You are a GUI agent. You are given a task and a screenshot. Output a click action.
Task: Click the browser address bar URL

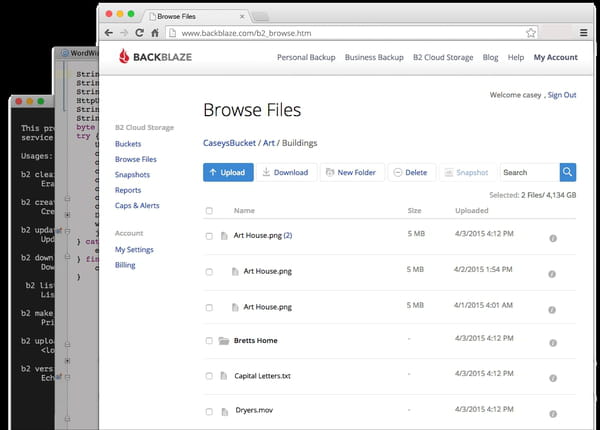pyautogui.click(x=246, y=33)
